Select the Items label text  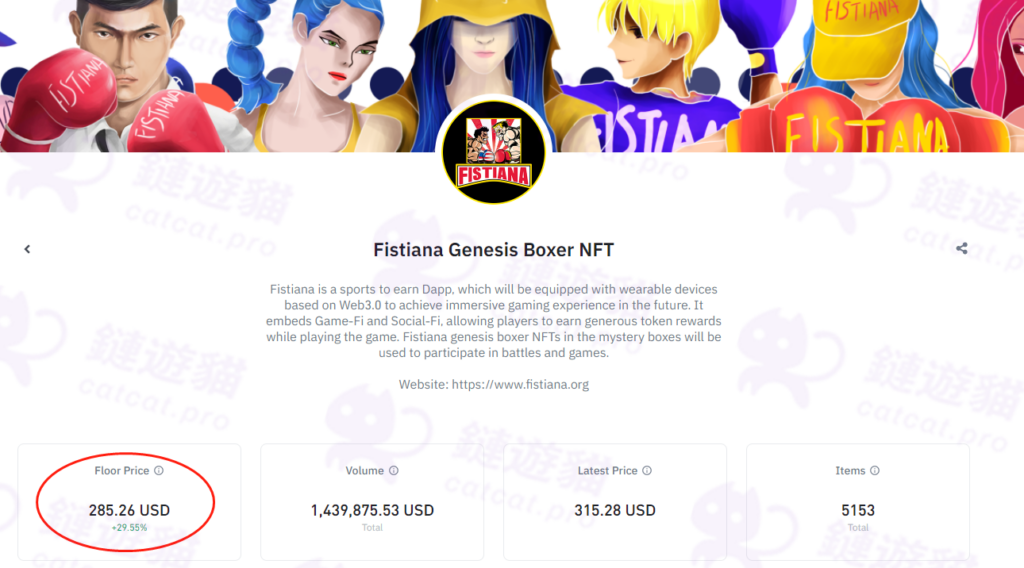(850, 471)
